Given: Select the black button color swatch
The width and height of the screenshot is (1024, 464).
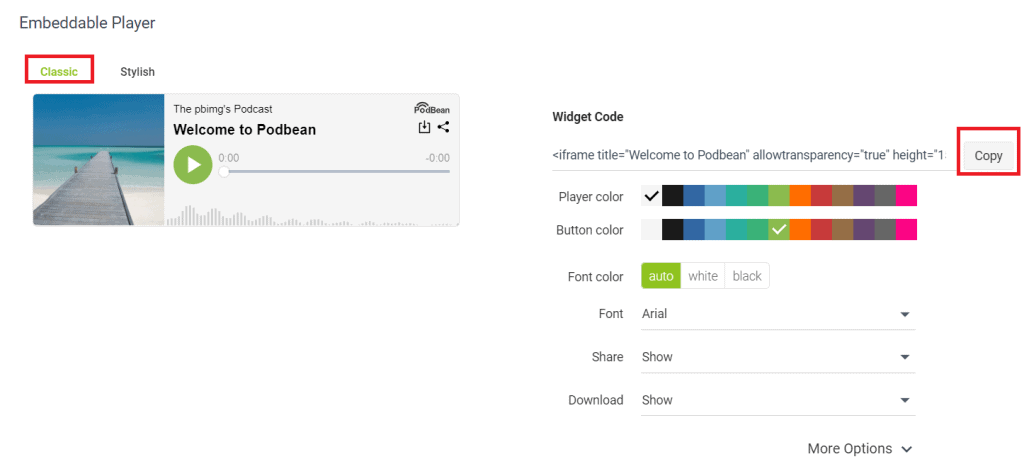Looking at the screenshot, I should (673, 229).
